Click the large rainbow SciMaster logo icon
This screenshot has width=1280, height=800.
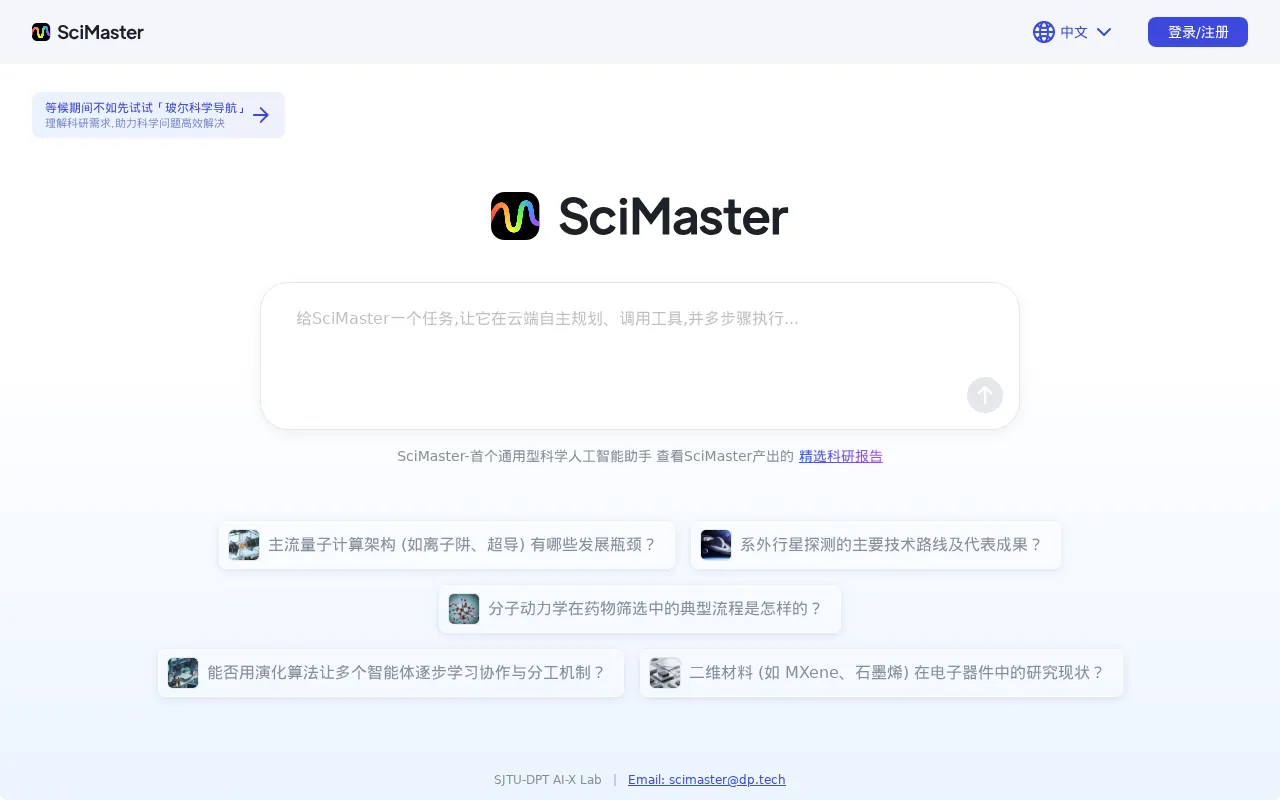click(515, 216)
